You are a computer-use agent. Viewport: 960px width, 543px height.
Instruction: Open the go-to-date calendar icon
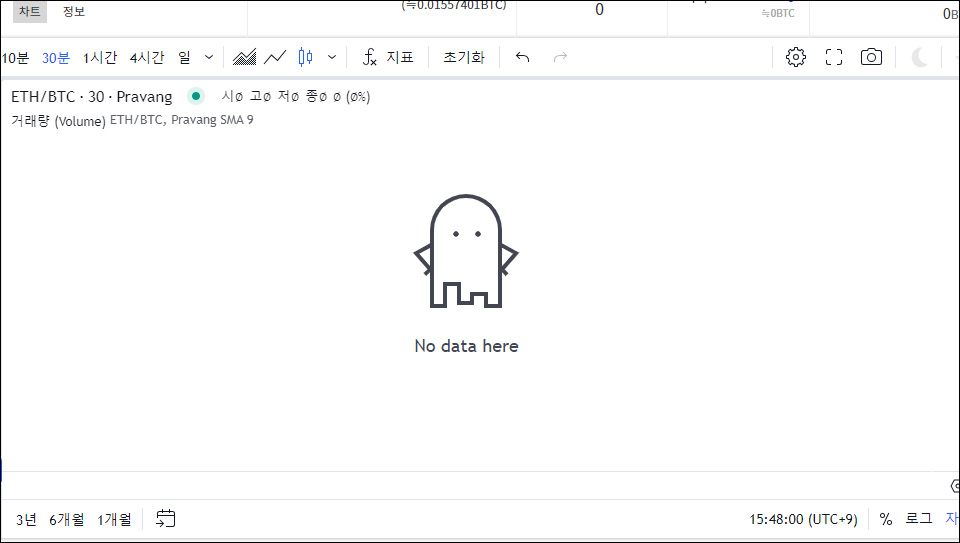coord(166,518)
